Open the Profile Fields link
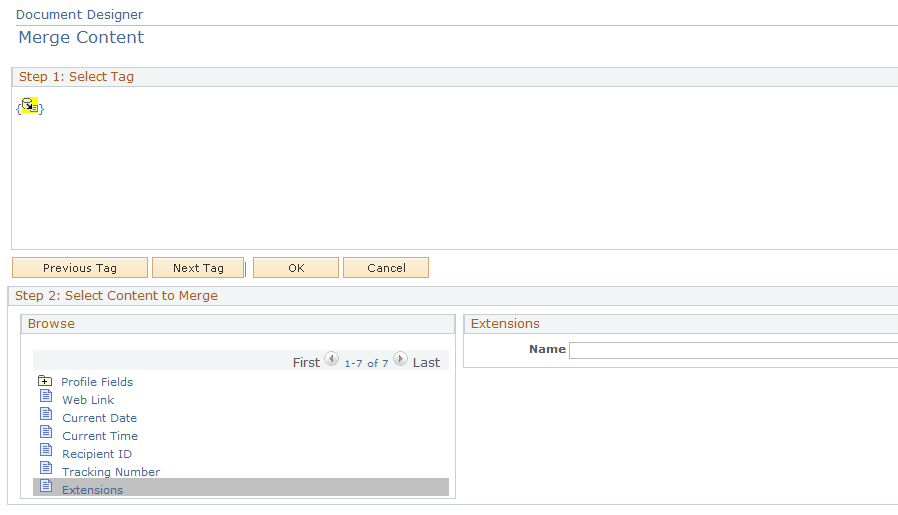 point(97,382)
